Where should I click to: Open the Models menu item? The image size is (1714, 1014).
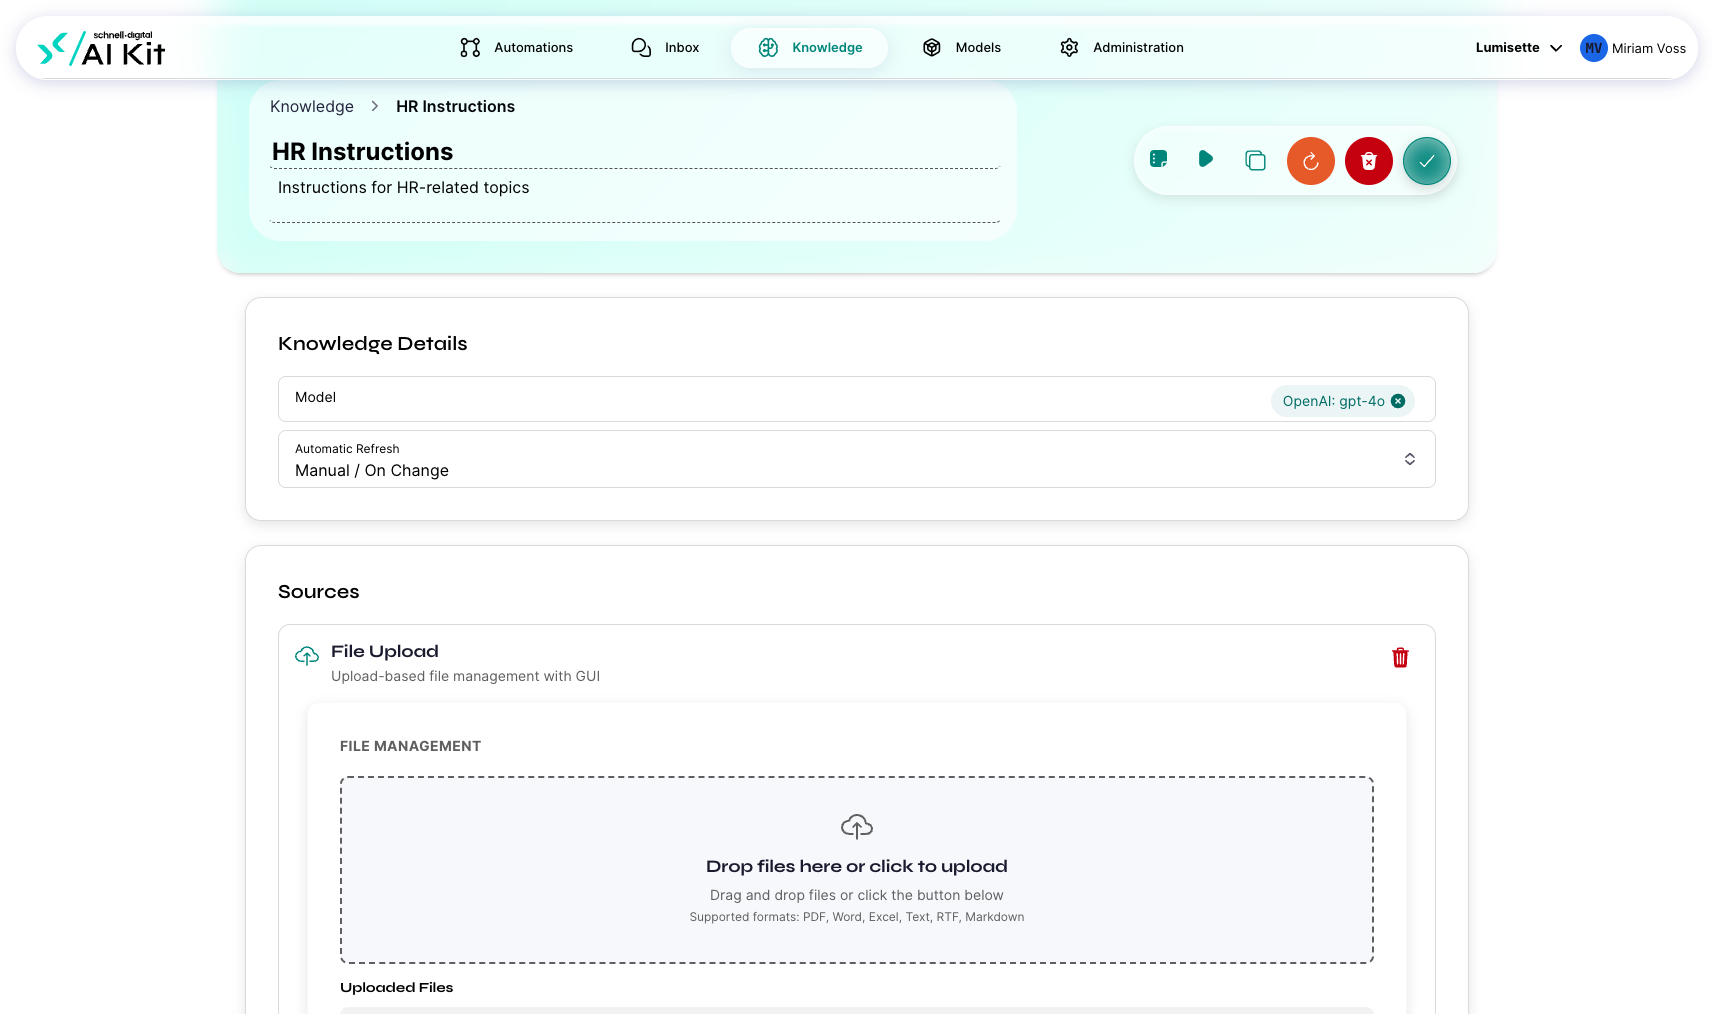(x=961, y=47)
